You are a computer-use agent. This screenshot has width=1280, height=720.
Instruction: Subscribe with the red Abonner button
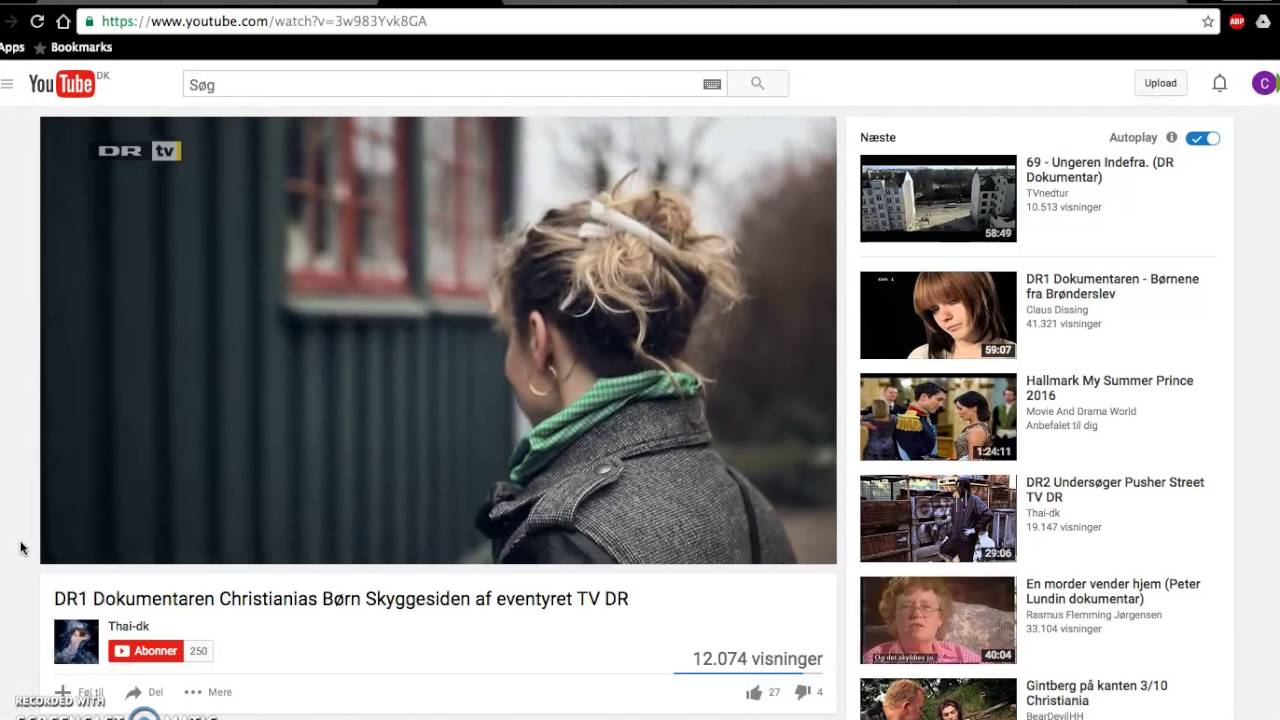pos(146,651)
